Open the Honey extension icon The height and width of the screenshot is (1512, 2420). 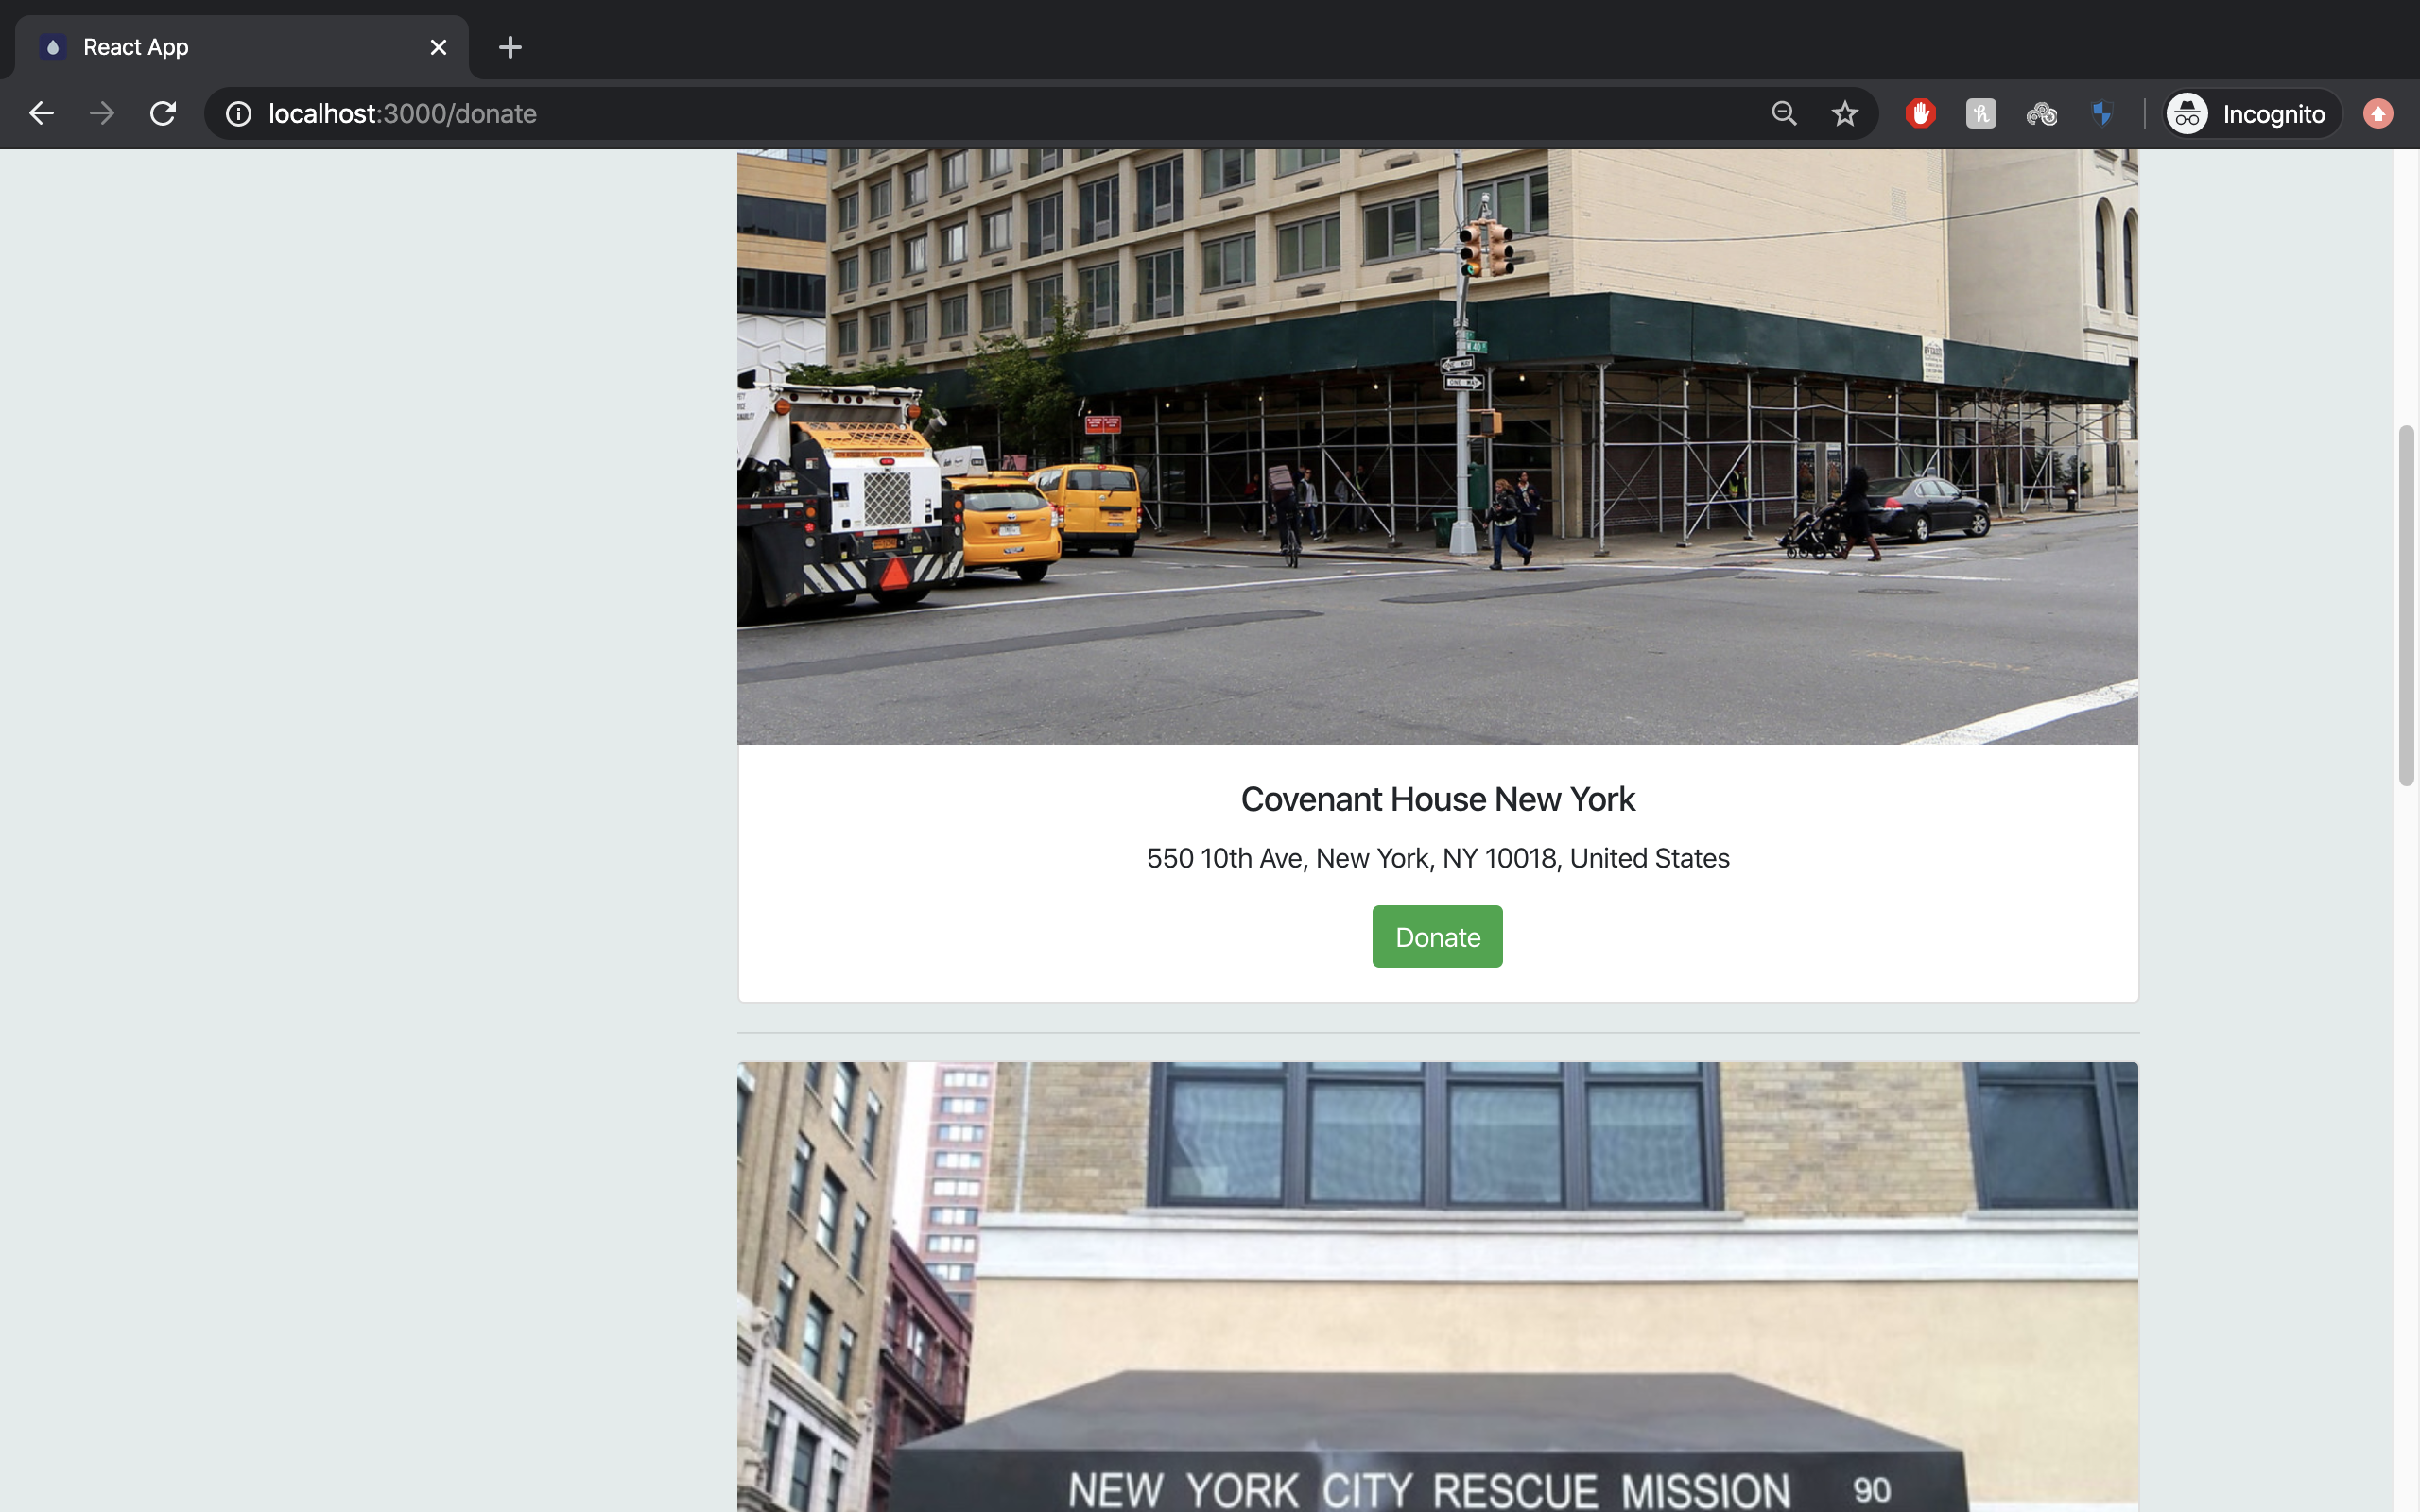(x=1980, y=114)
